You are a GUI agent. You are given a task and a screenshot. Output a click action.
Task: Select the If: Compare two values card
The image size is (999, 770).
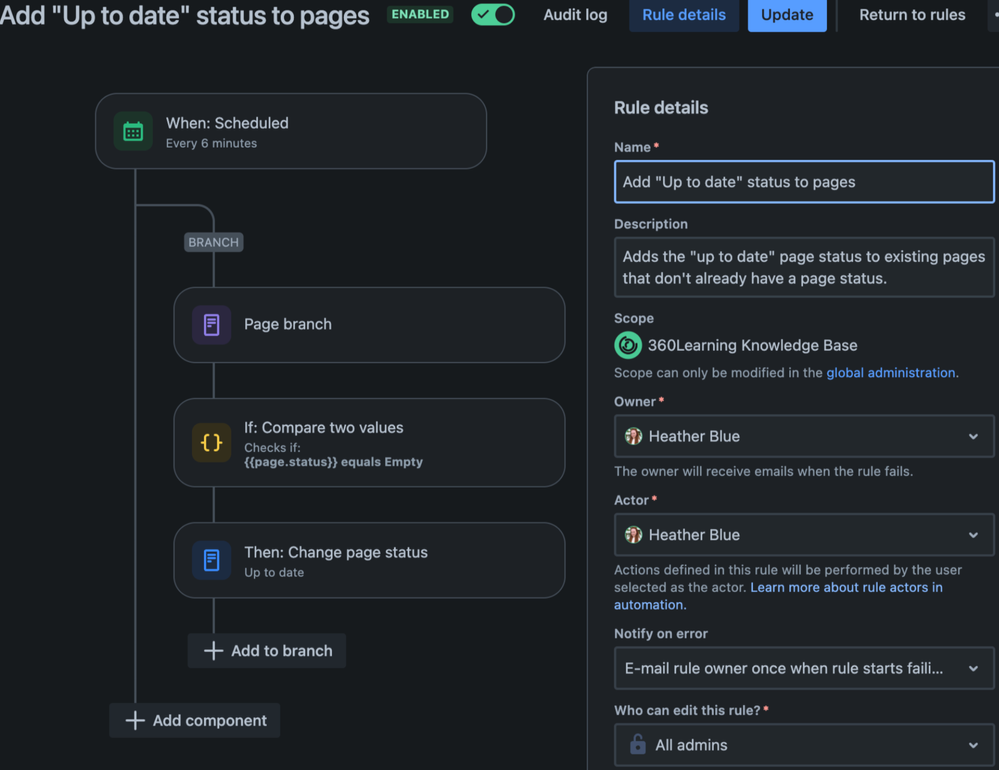click(370, 443)
